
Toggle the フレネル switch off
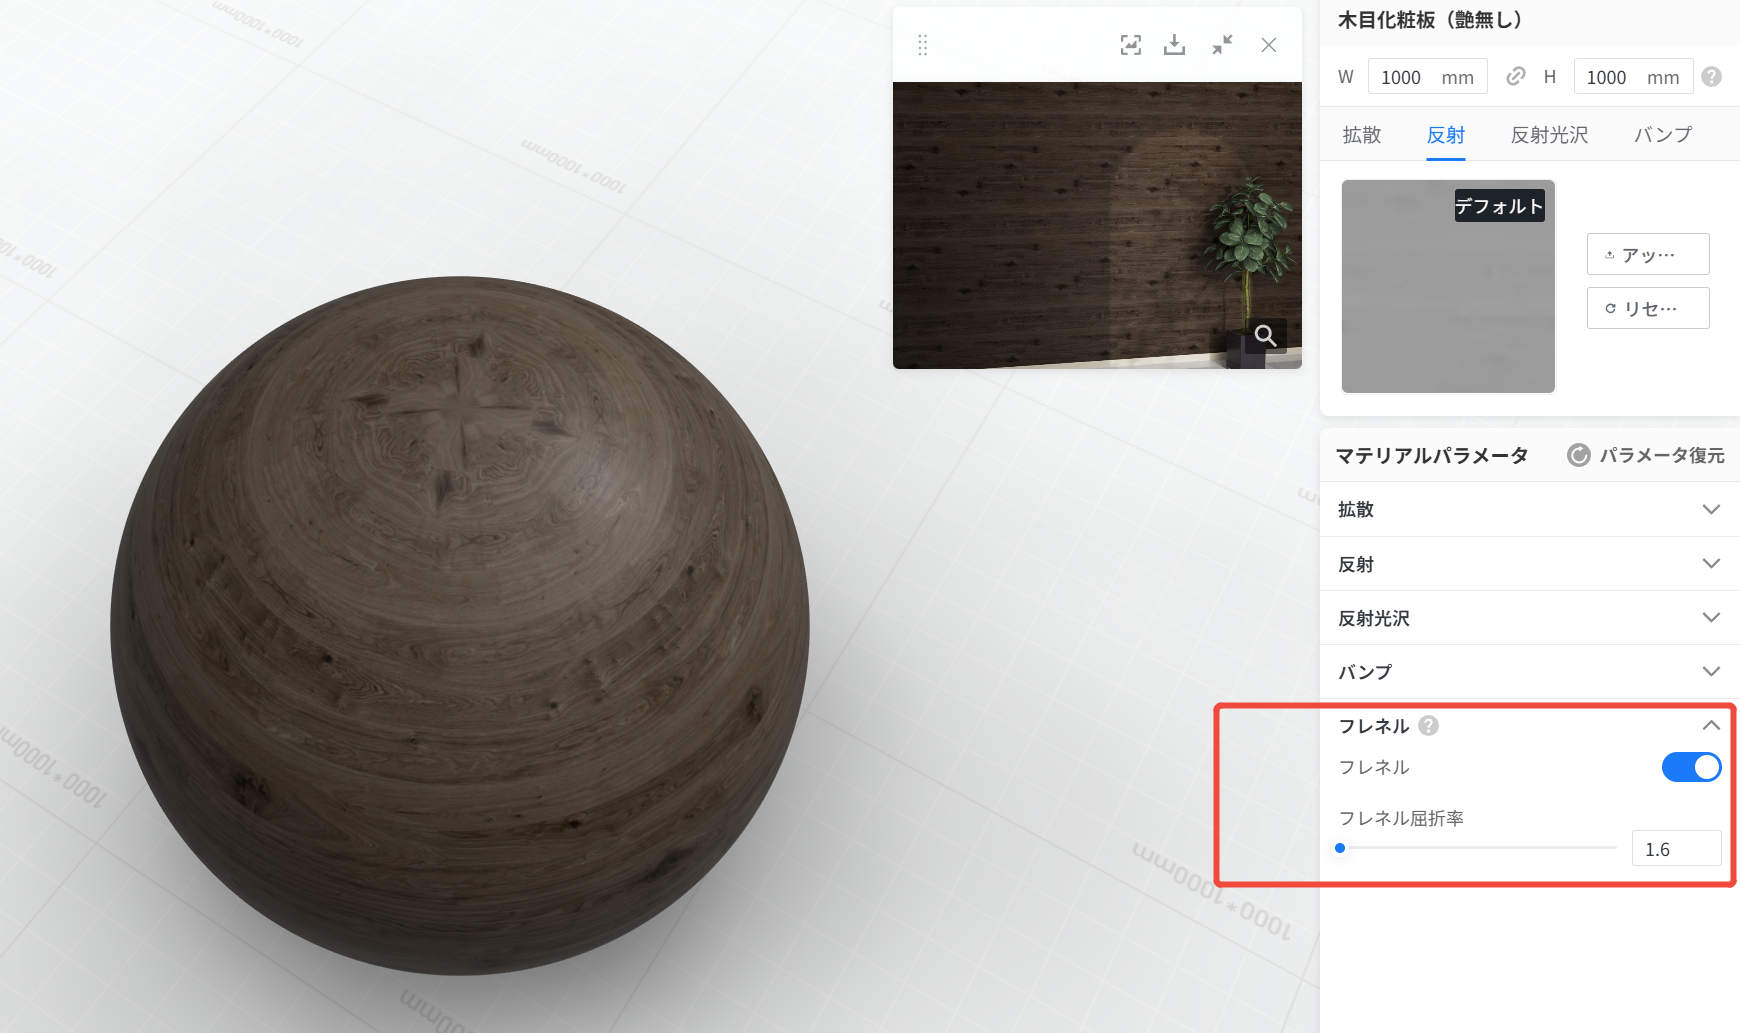click(x=1691, y=767)
